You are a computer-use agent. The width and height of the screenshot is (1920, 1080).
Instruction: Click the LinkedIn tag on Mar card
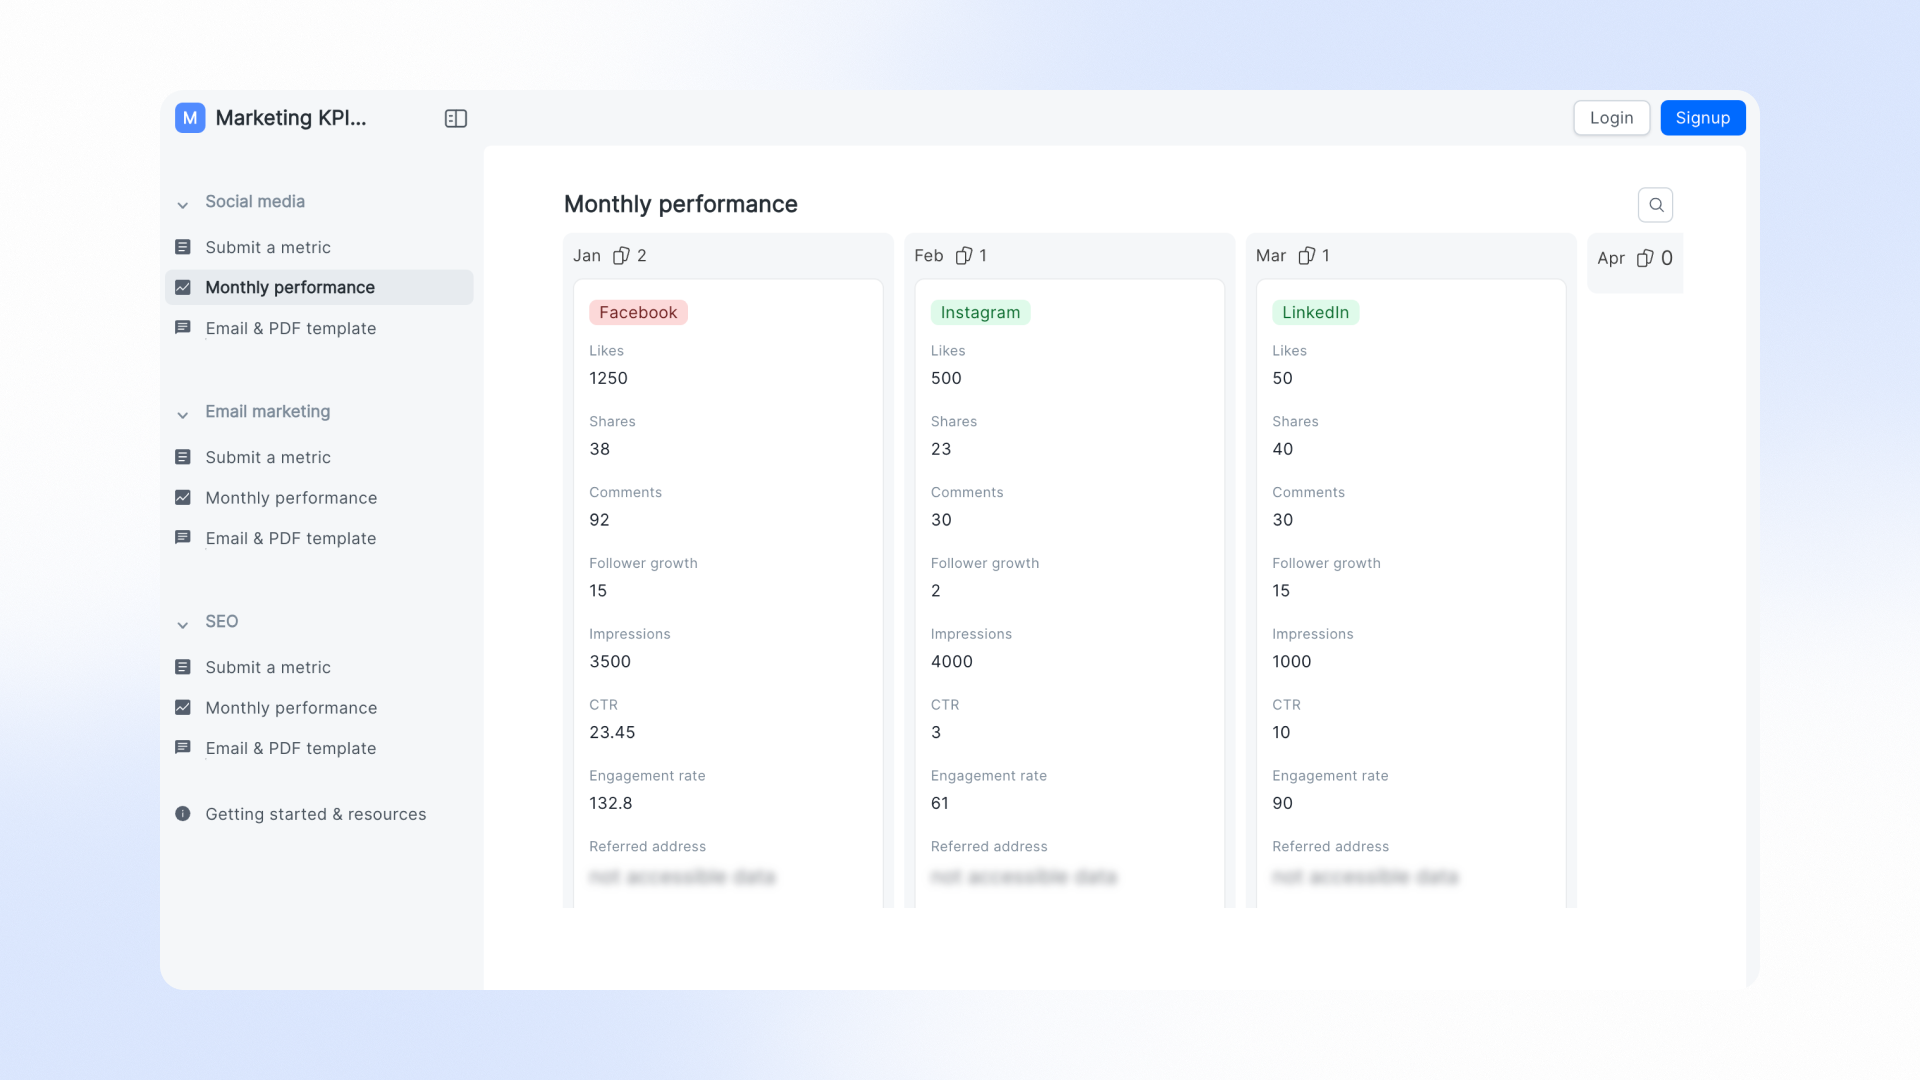(1315, 312)
